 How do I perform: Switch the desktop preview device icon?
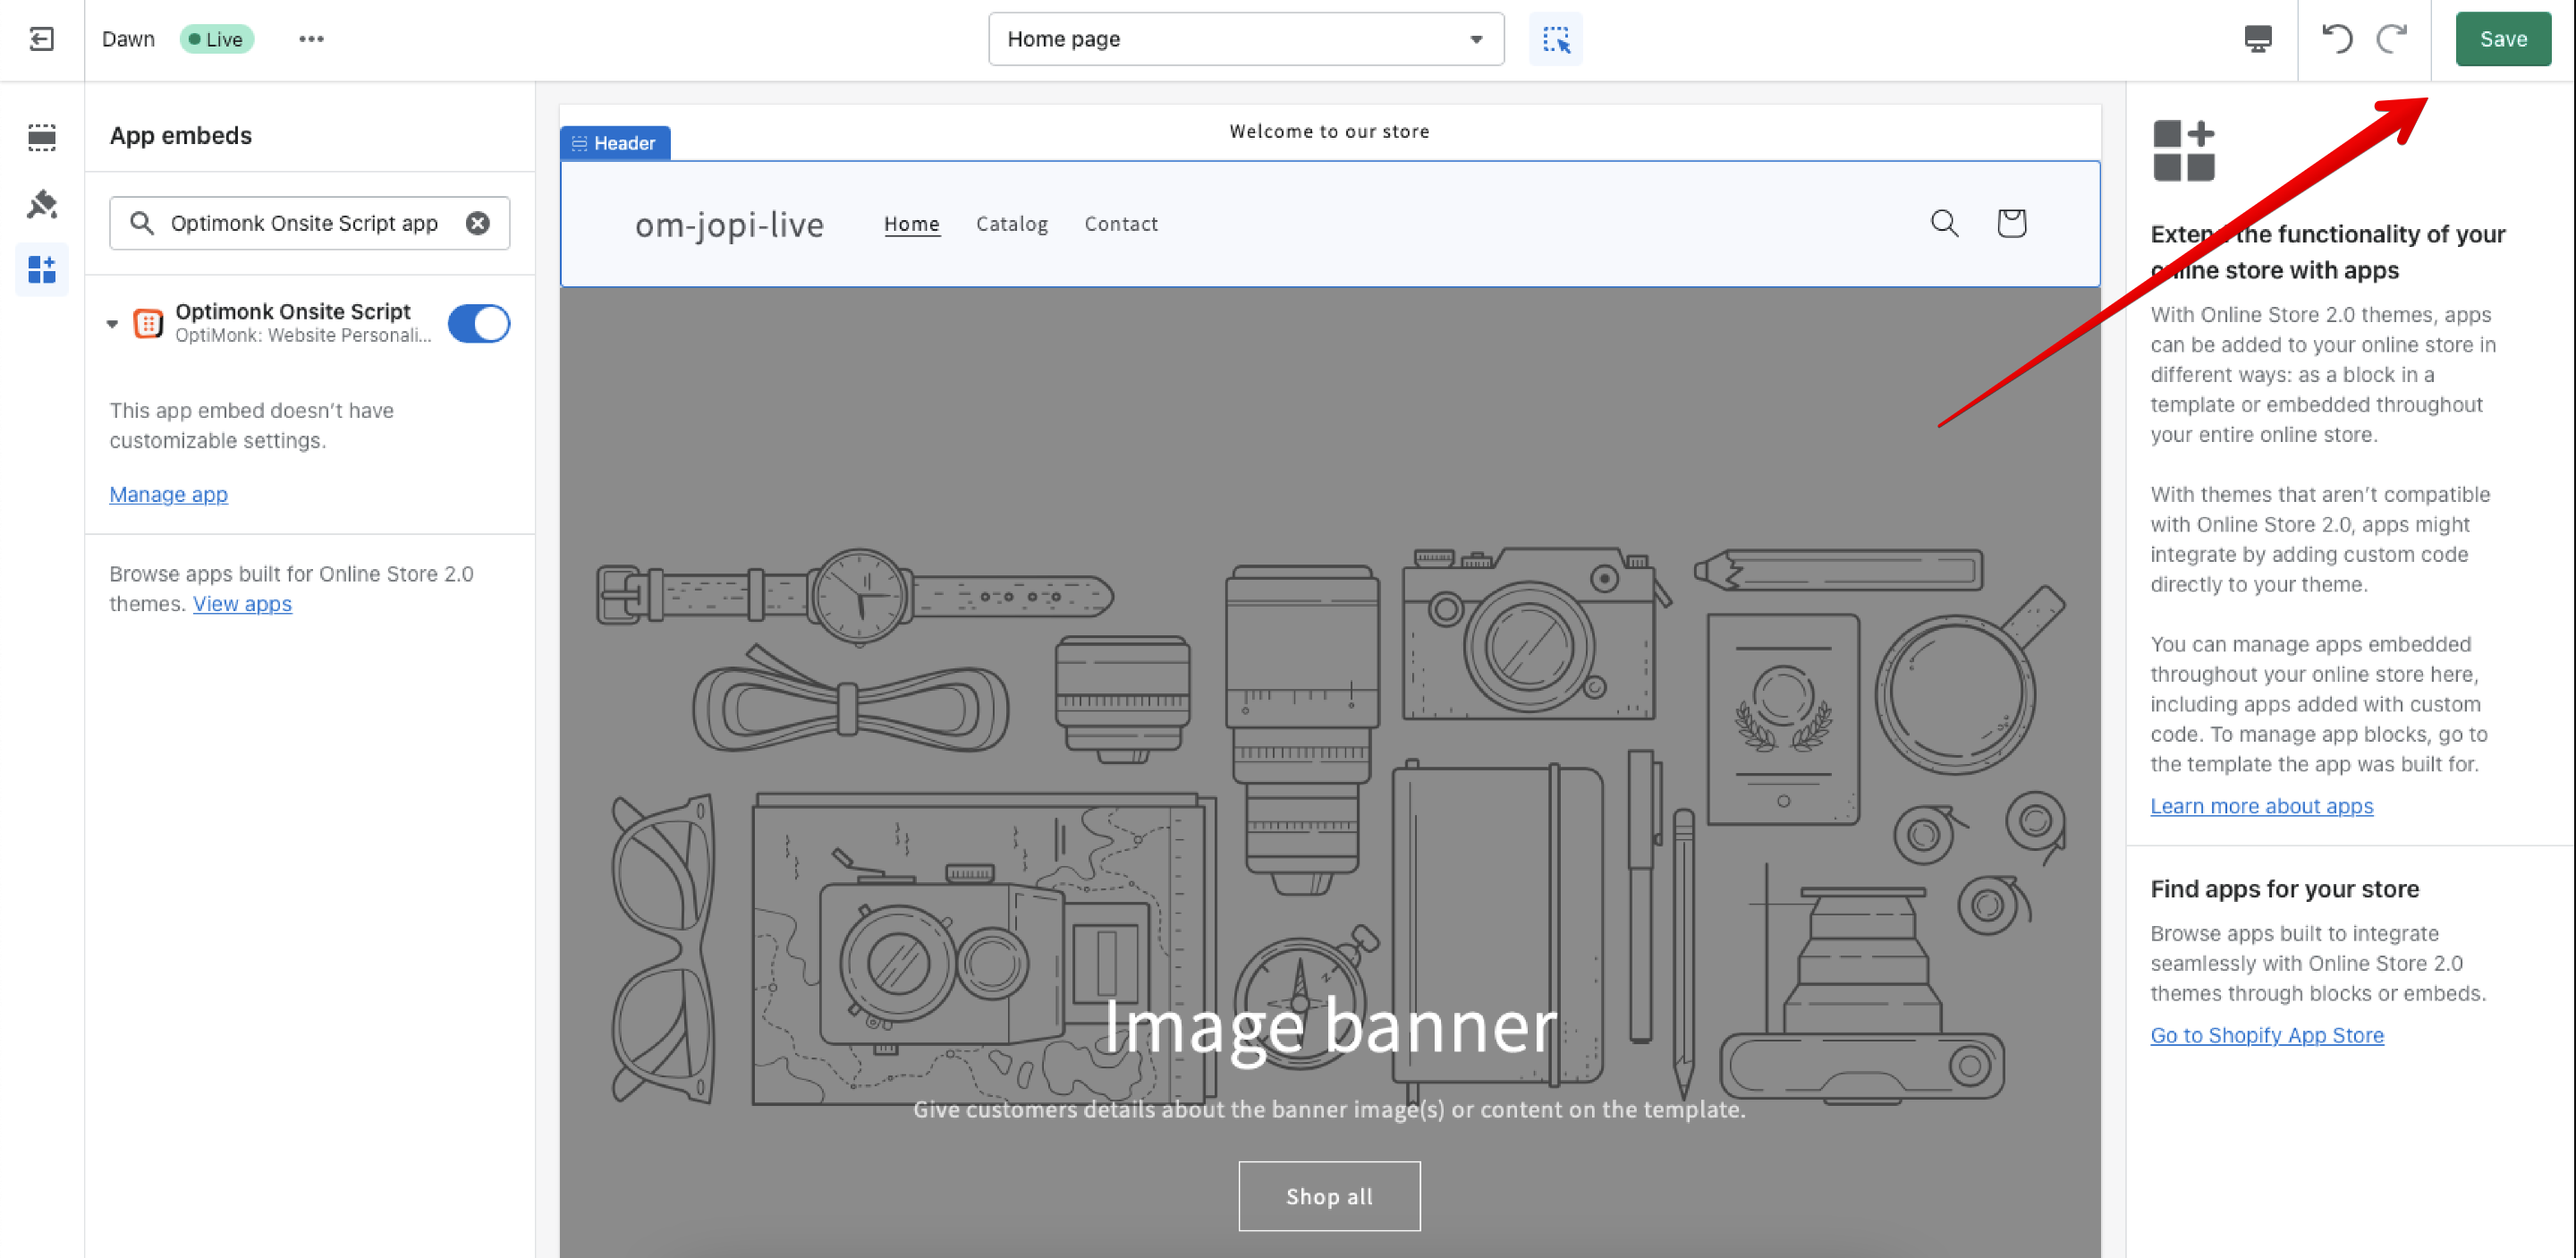point(2257,39)
